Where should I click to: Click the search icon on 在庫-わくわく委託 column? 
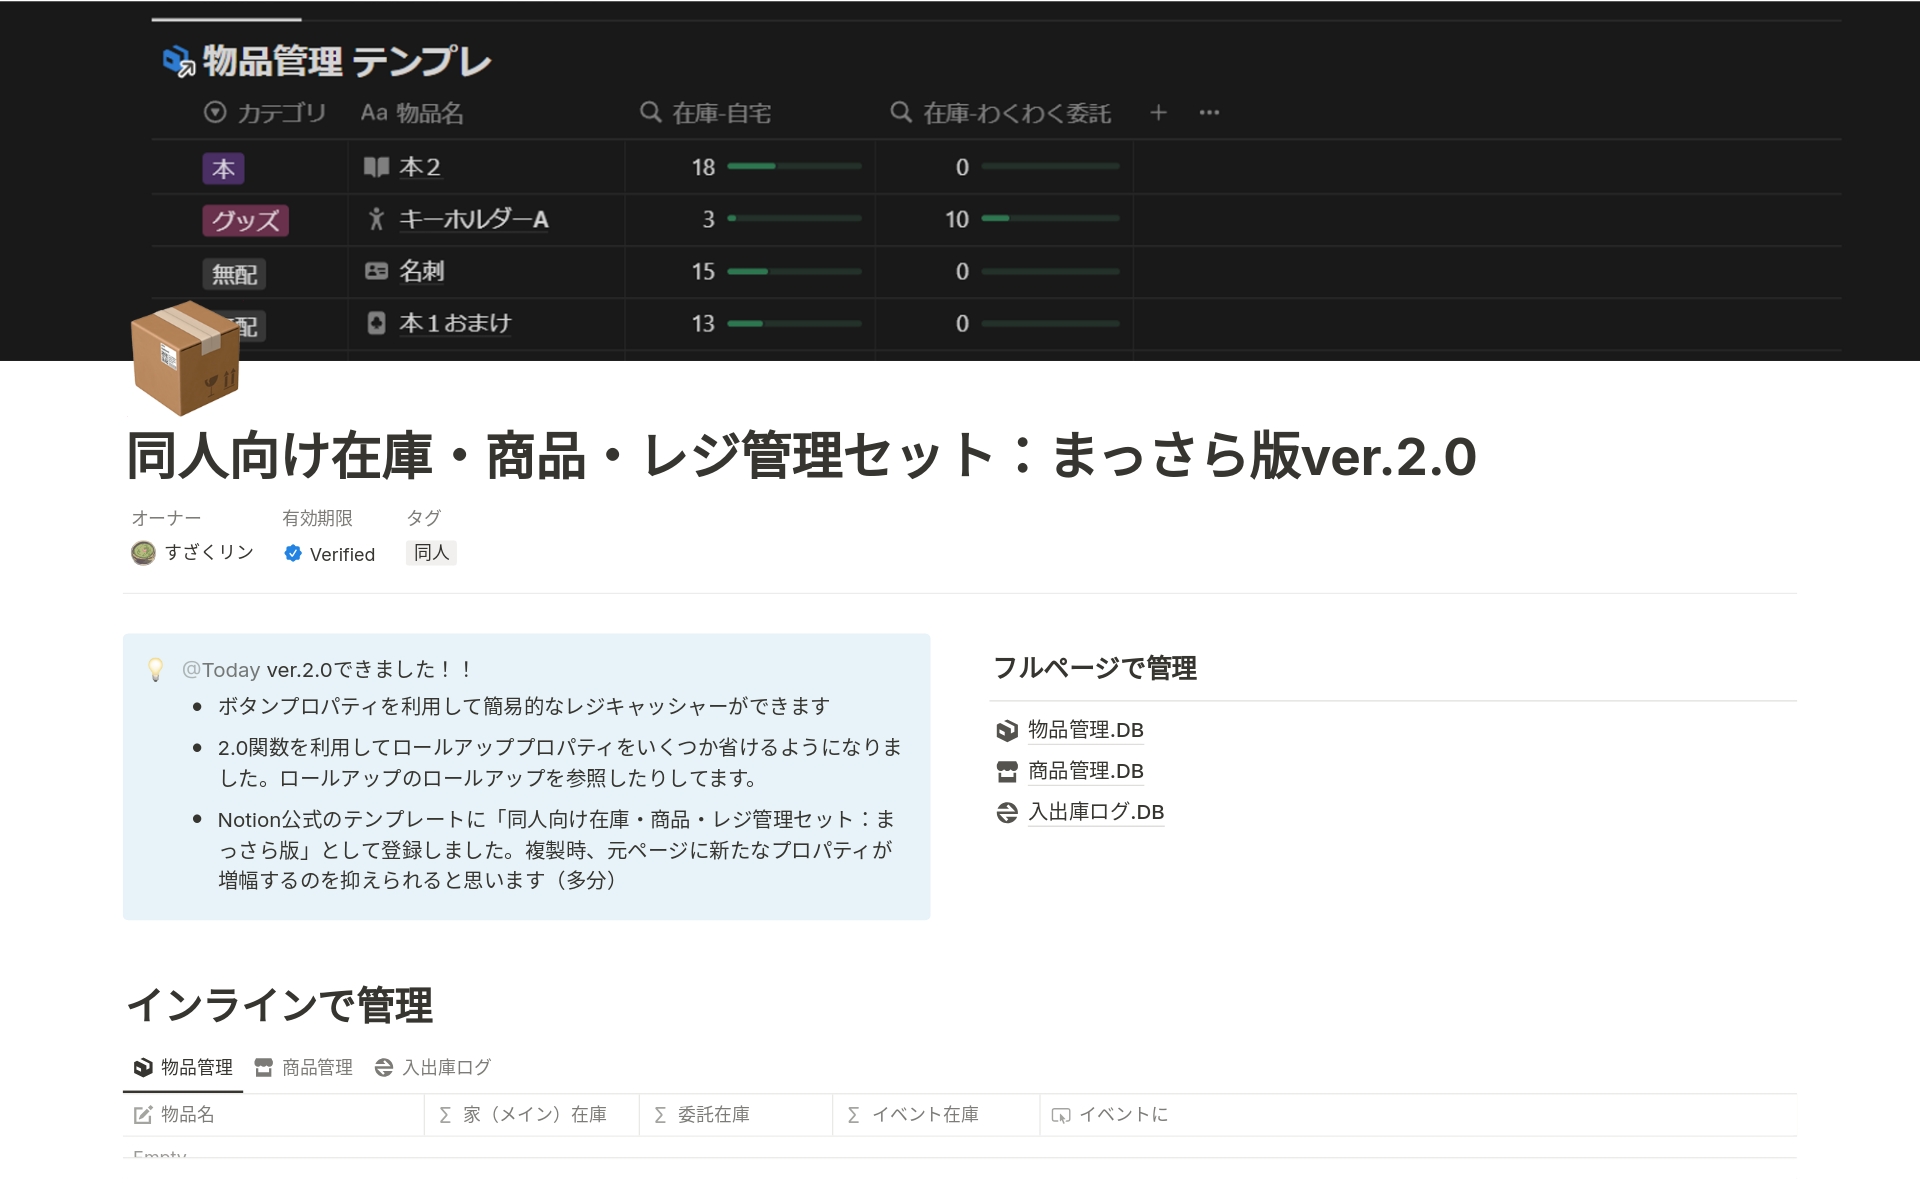[901, 112]
